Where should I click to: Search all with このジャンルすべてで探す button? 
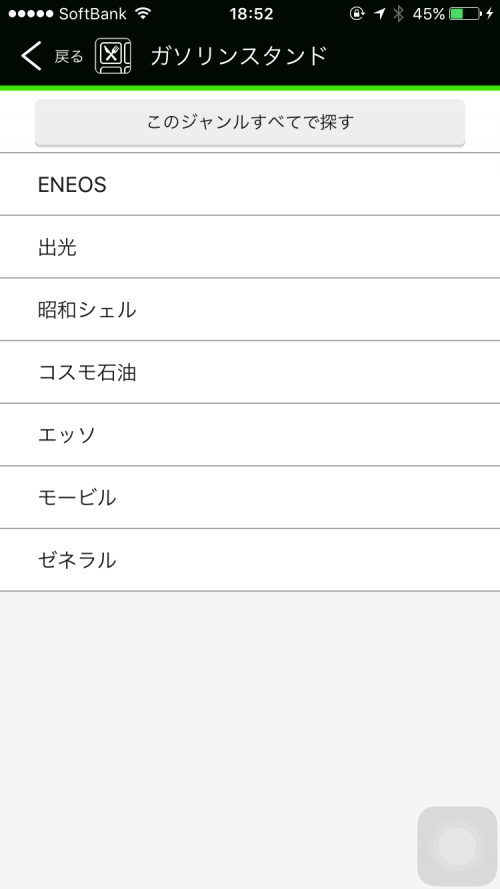point(250,122)
